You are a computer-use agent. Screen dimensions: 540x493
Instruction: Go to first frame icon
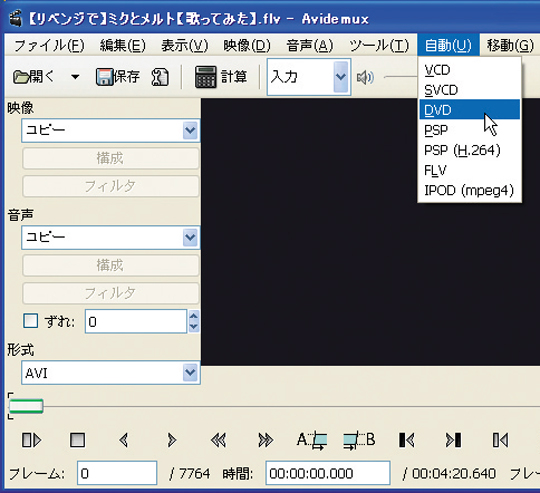[x=407, y=440]
